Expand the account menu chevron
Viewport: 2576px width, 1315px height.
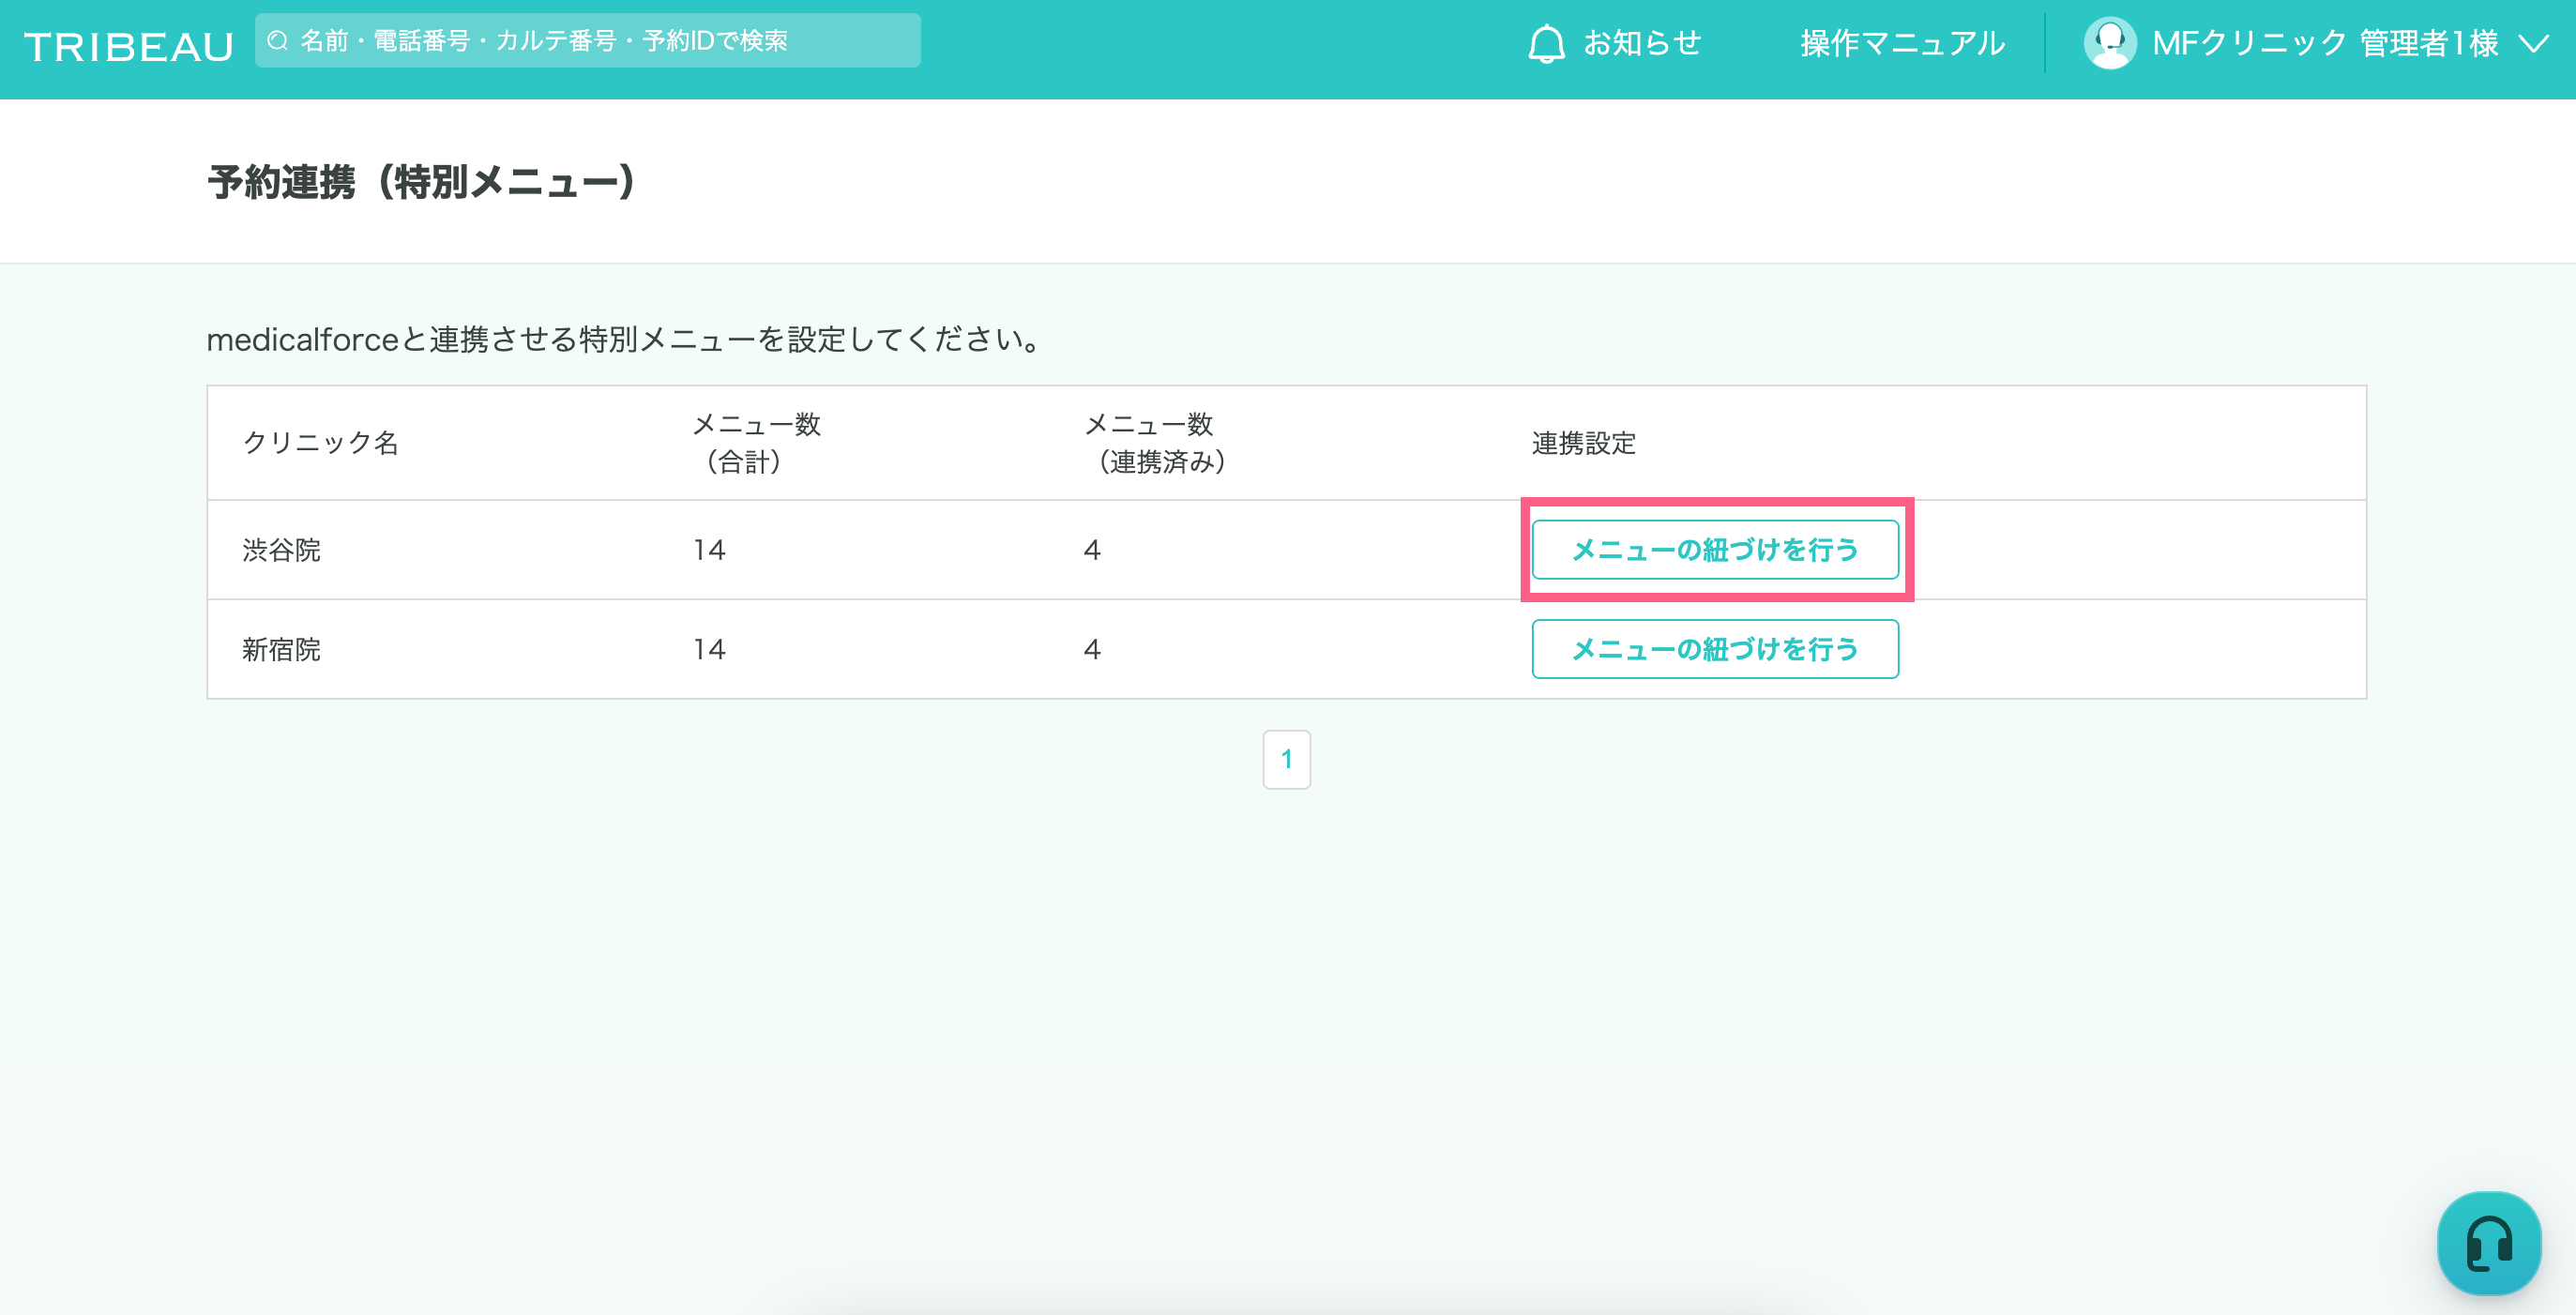tap(2533, 43)
